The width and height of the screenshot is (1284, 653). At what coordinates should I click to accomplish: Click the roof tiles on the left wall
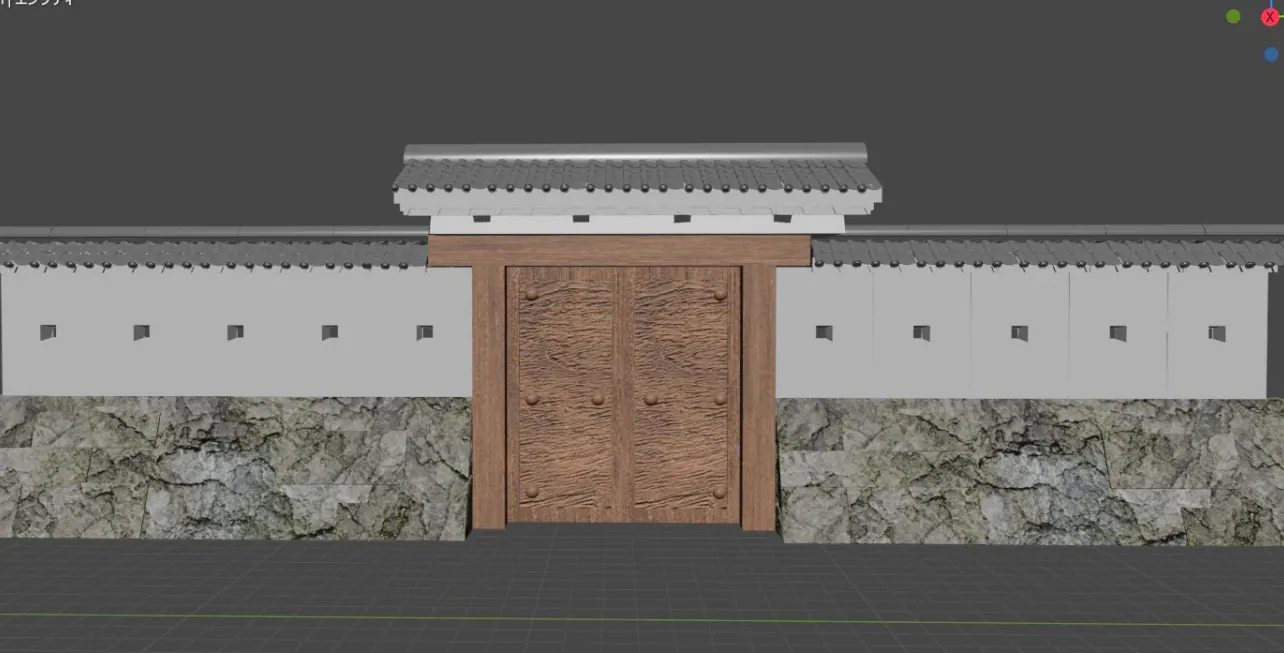click(x=215, y=254)
